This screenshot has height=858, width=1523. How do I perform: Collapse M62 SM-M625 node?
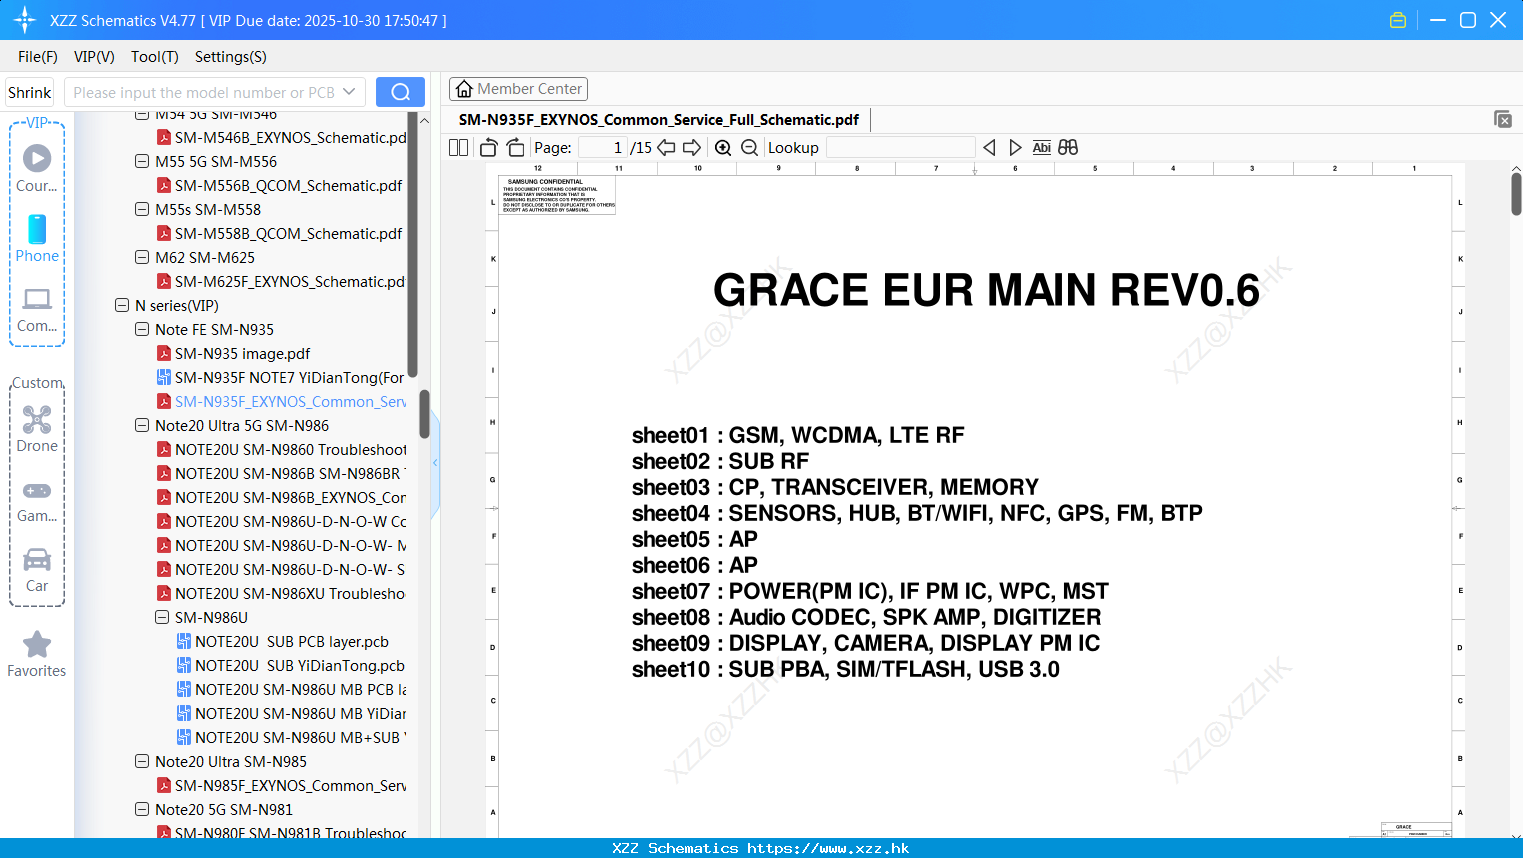coord(142,257)
